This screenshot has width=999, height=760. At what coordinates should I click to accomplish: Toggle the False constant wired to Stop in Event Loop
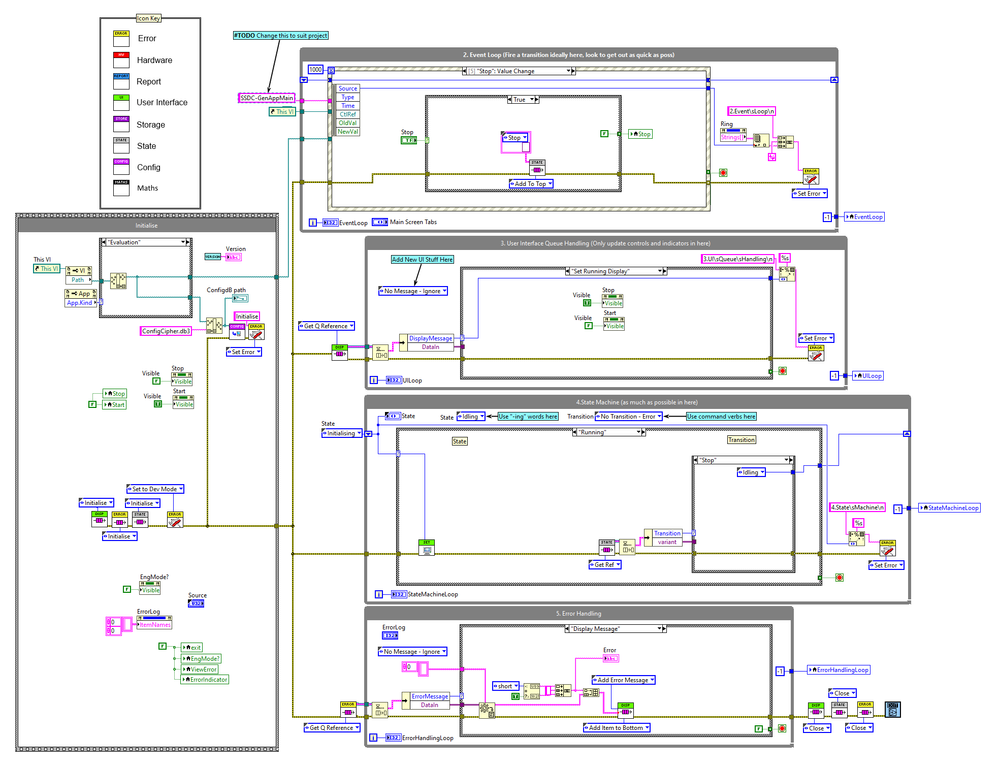pyautogui.click(x=605, y=134)
